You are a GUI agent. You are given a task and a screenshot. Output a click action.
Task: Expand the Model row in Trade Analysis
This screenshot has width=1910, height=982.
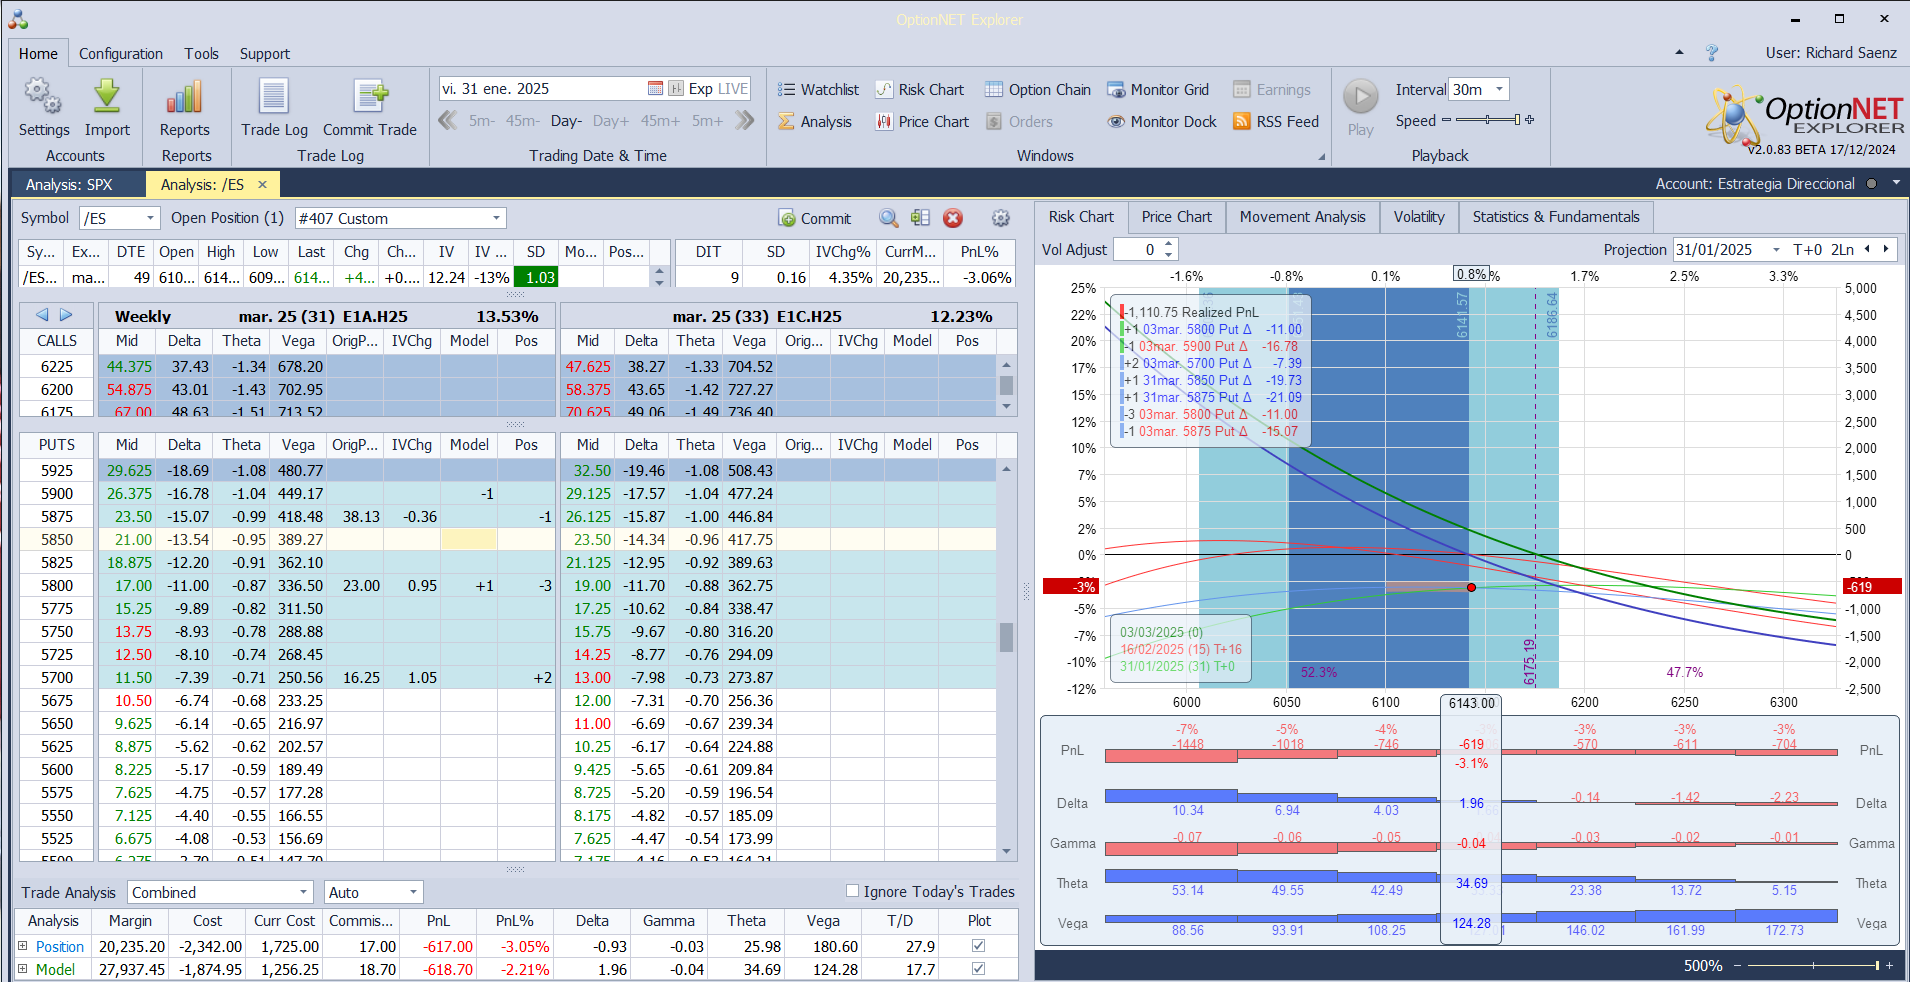point(22,969)
